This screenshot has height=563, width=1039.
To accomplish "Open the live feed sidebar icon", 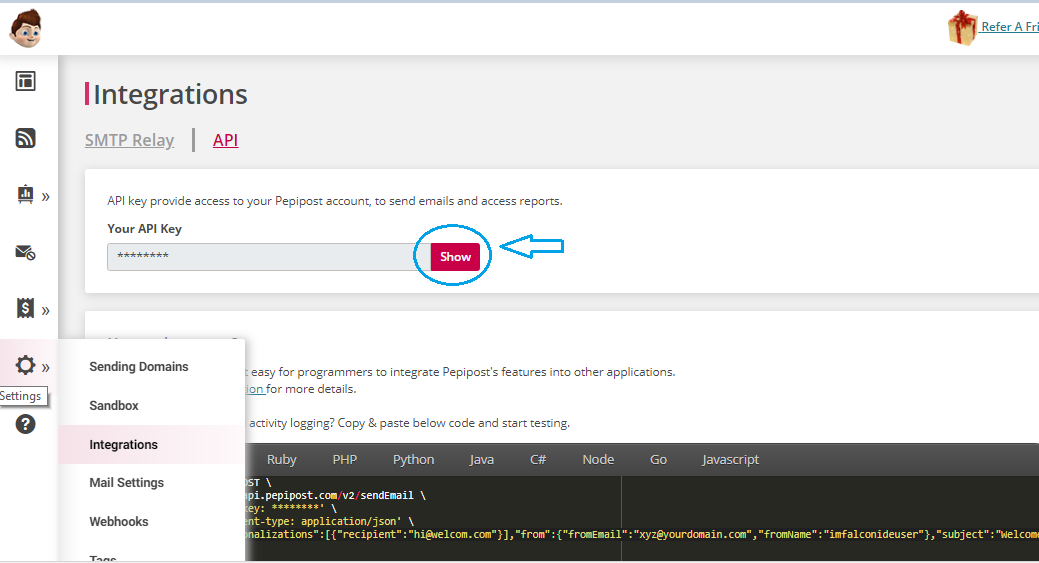I will coord(25,138).
